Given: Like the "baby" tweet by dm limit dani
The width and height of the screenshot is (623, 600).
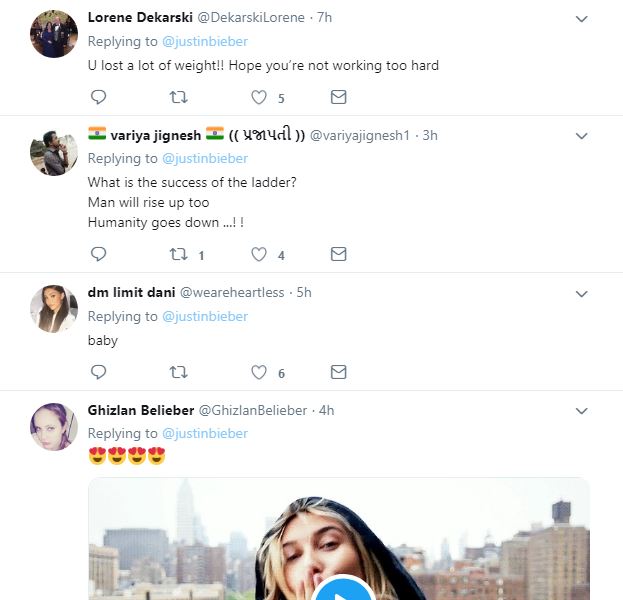Looking at the screenshot, I should (259, 372).
